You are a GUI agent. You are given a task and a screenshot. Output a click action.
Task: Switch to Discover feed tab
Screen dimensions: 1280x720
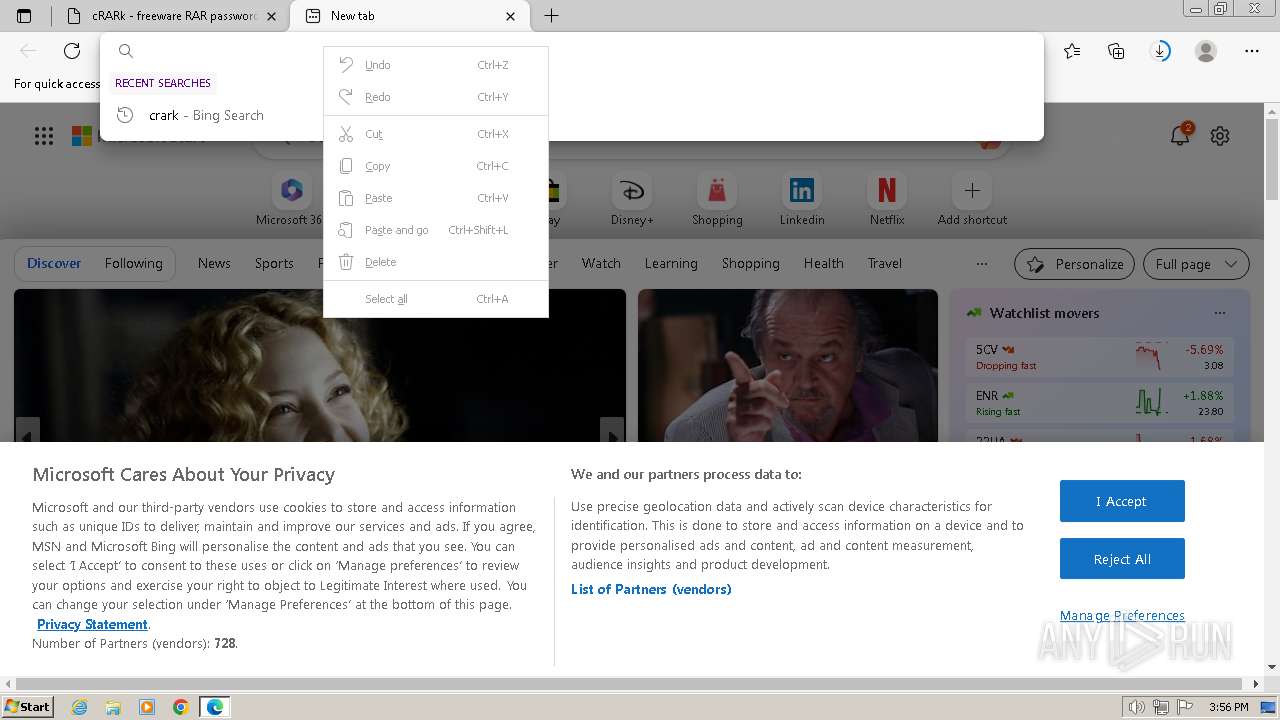(54, 263)
